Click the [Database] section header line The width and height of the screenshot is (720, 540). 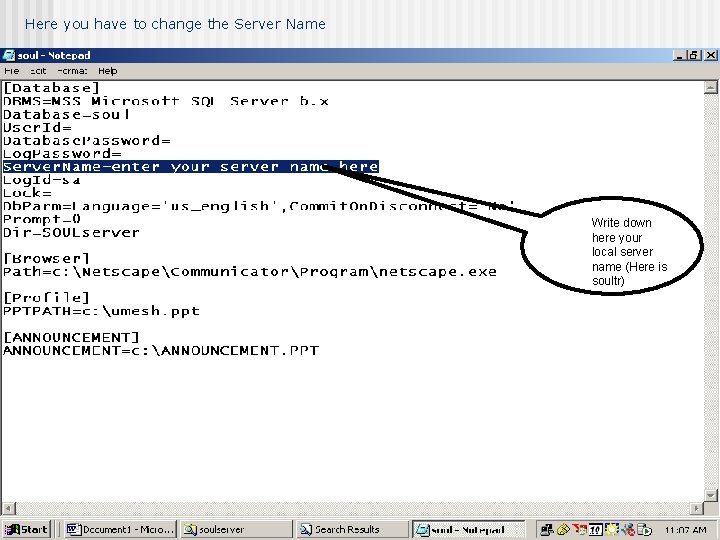(x=51, y=88)
